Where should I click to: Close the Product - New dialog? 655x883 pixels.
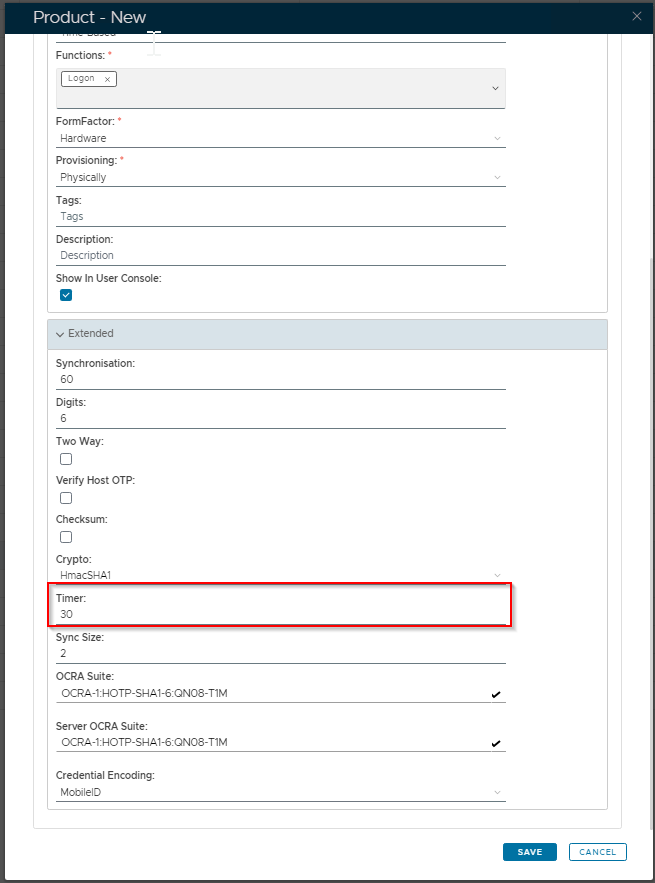coord(637,16)
